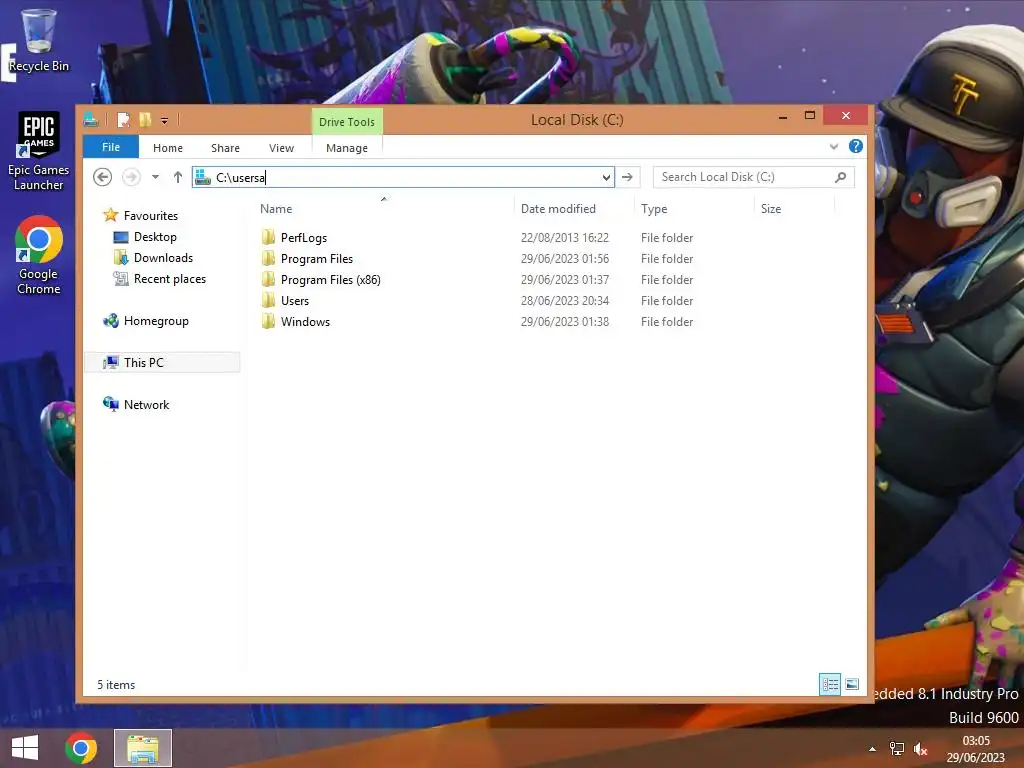This screenshot has height=768, width=1024.
Task: Select Homegroup in the navigation pane
Action: pos(156,321)
